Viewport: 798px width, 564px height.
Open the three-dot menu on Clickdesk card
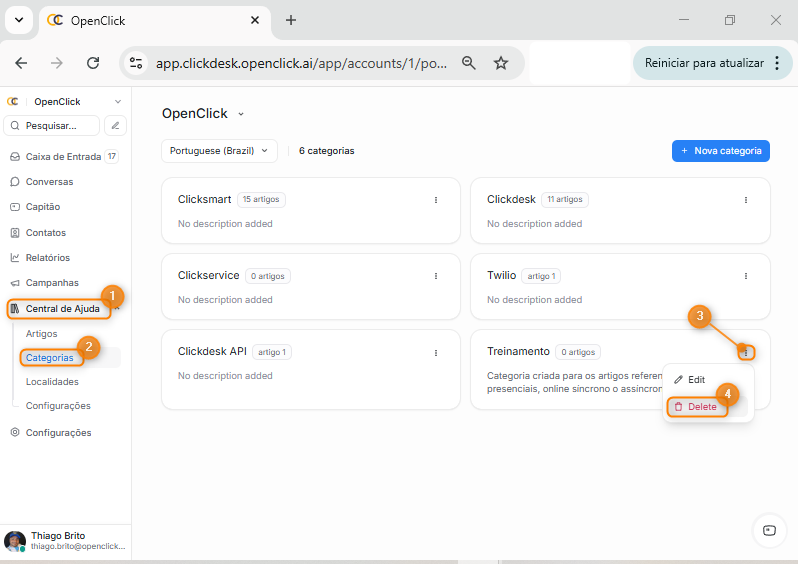pos(746,200)
